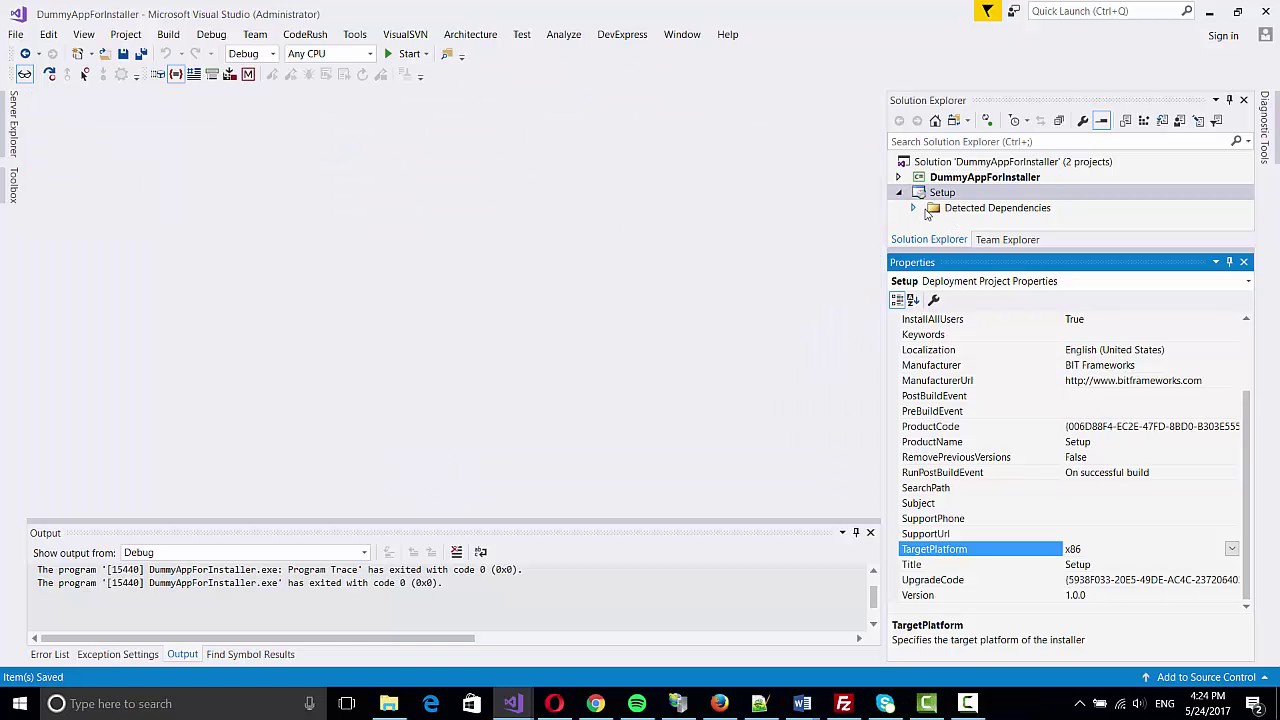Open the Registry Editor icon in Solution Explorer

1143,121
